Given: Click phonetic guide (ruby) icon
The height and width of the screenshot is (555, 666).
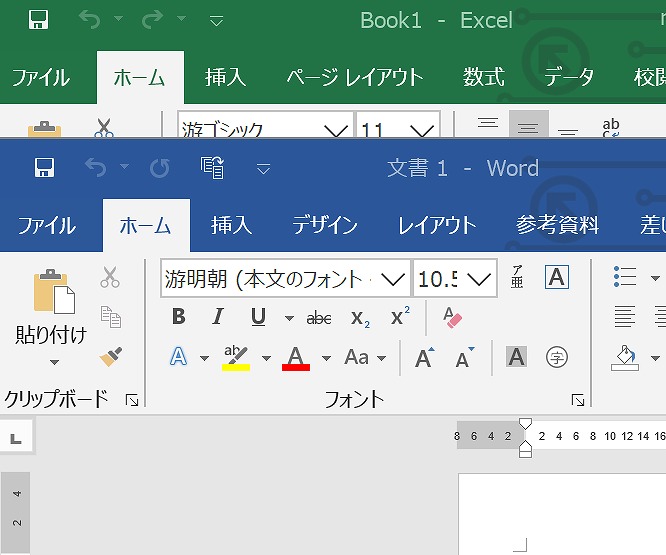Looking at the screenshot, I should click(x=517, y=277).
